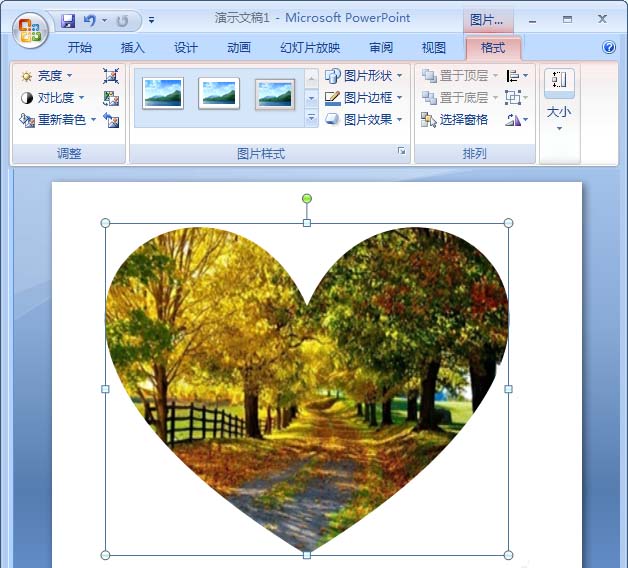Screen dimensions: 628x568
Task: Click the top-right corner handle of the picture
Action: [508, 223]
